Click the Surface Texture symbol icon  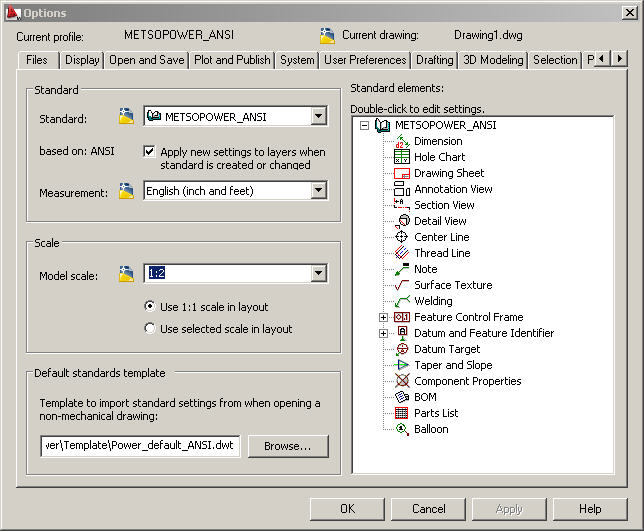click(402, 285)
